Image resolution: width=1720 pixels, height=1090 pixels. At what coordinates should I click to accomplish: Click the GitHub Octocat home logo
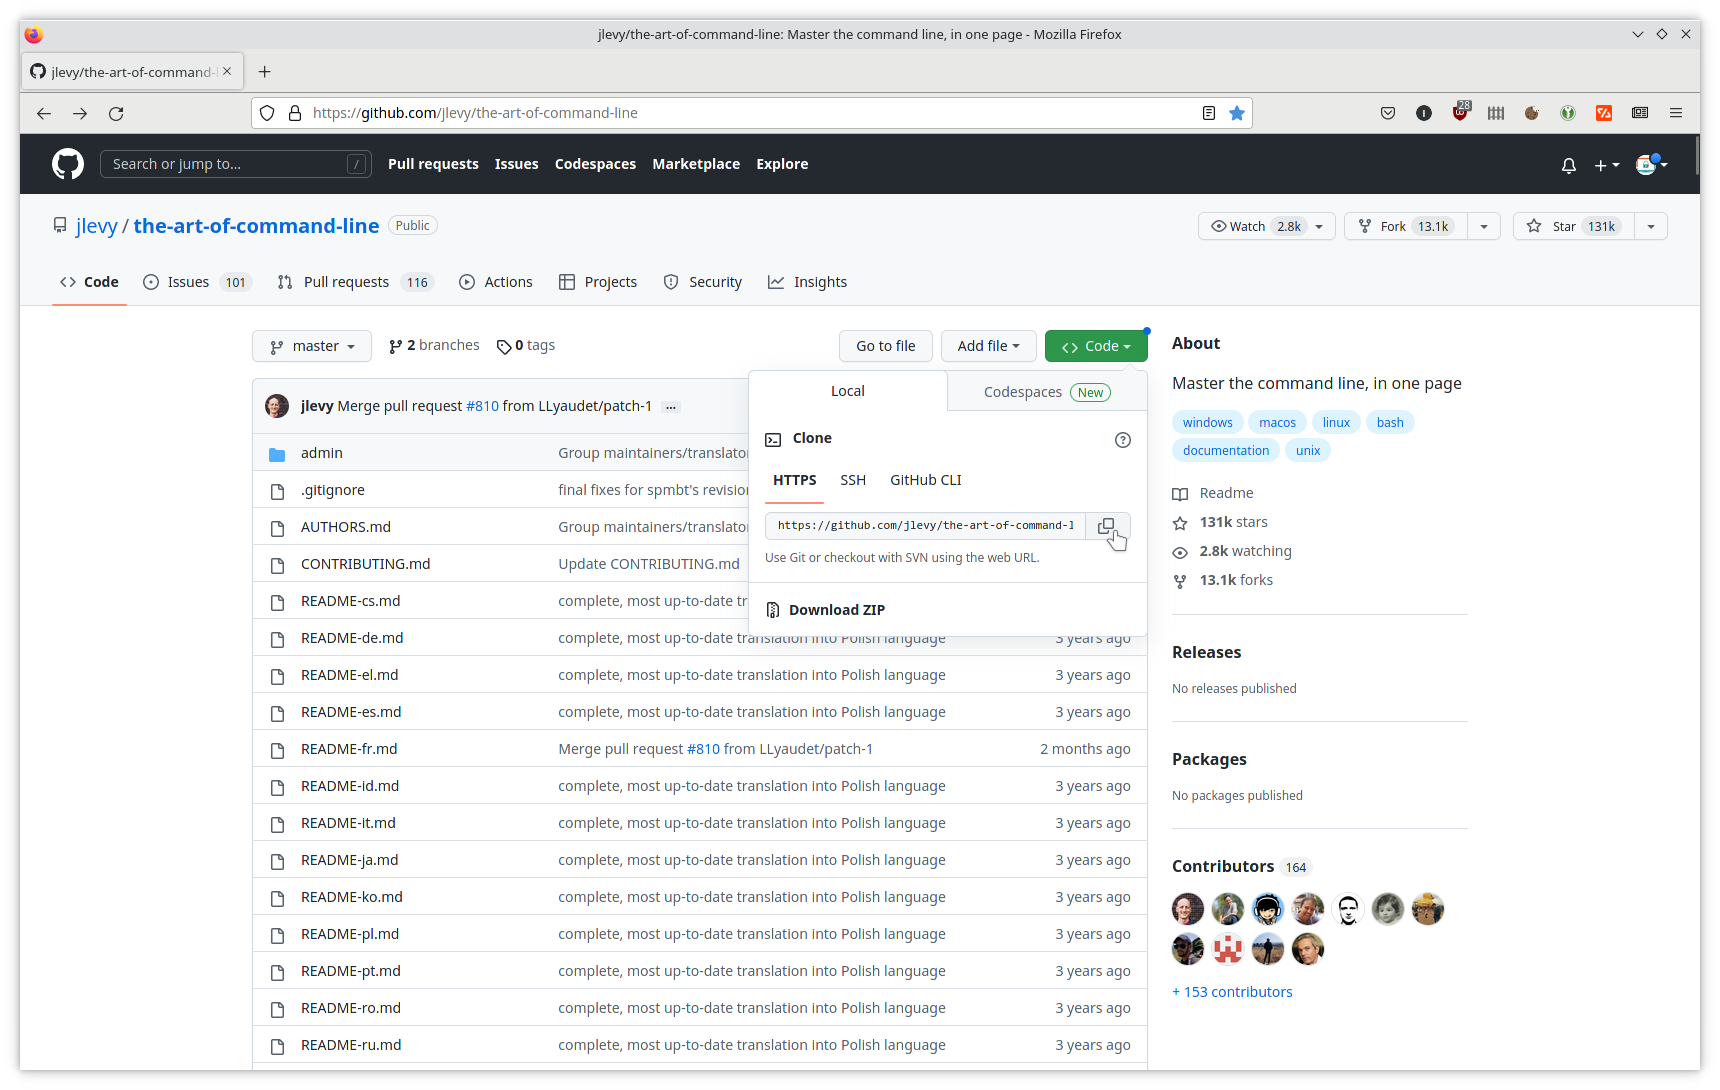coord(68,164)
